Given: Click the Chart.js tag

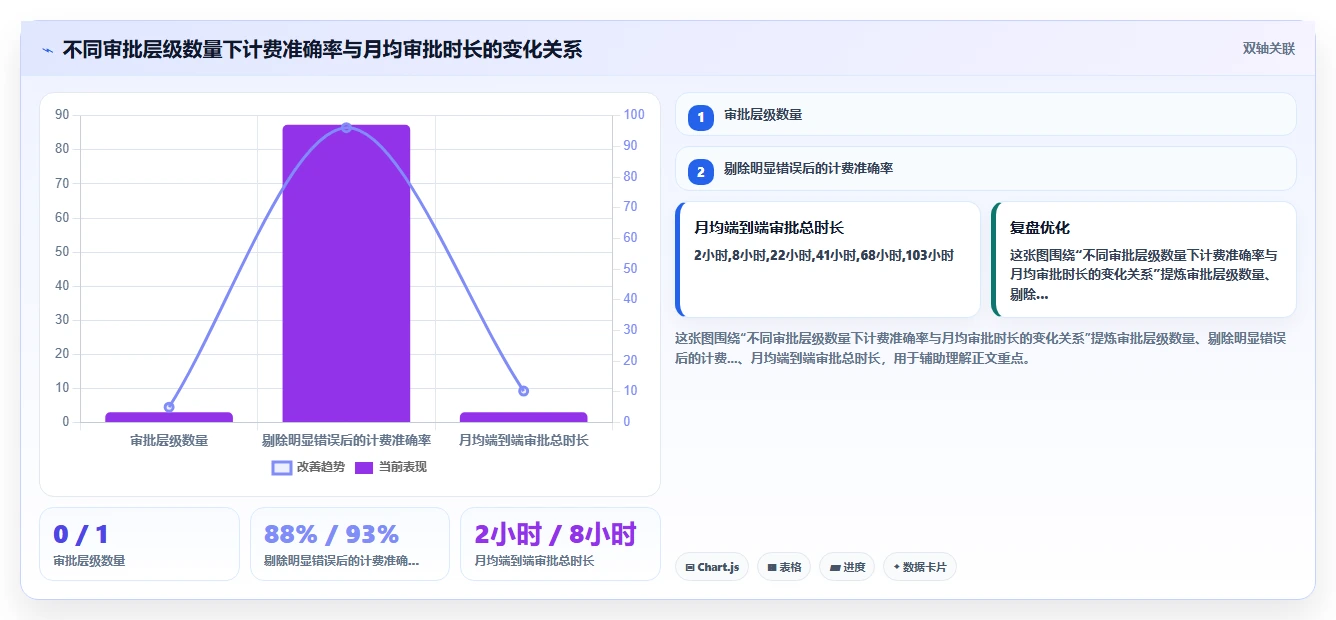Looking at the screenshot, I should [x=712, y=567].
